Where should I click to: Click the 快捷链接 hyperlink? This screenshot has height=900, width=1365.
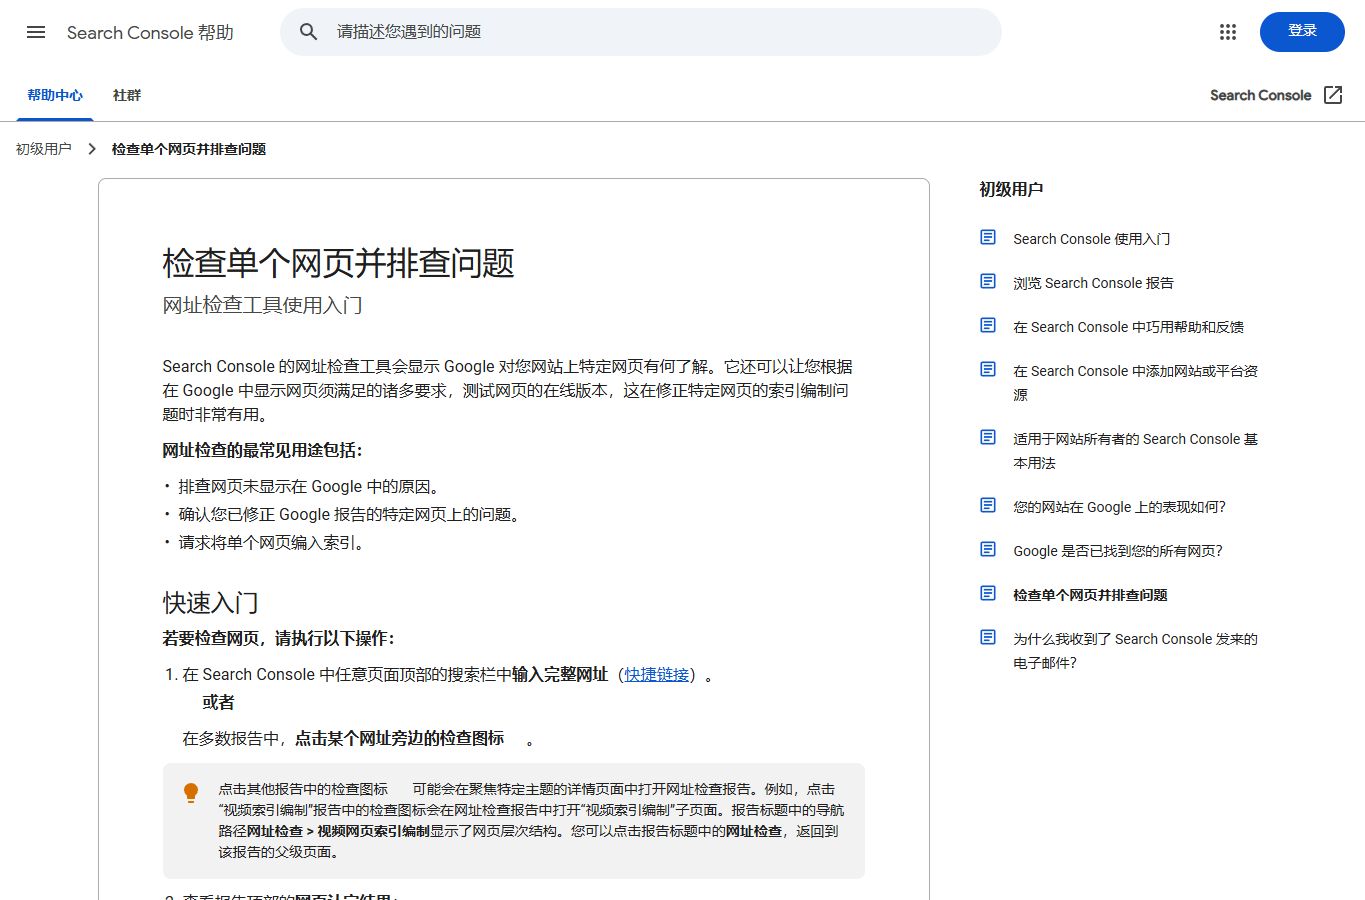(x=657, y=675)
